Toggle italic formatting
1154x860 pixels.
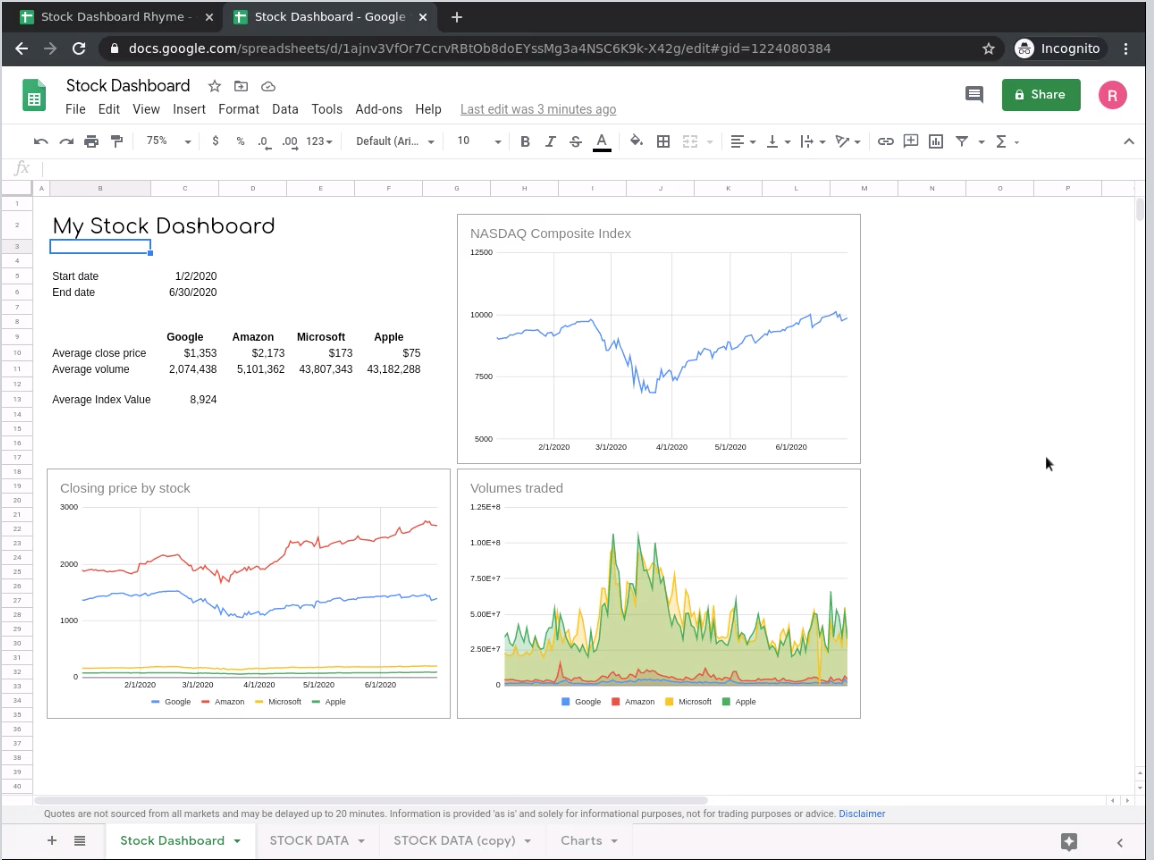click(x=550, y=142)
